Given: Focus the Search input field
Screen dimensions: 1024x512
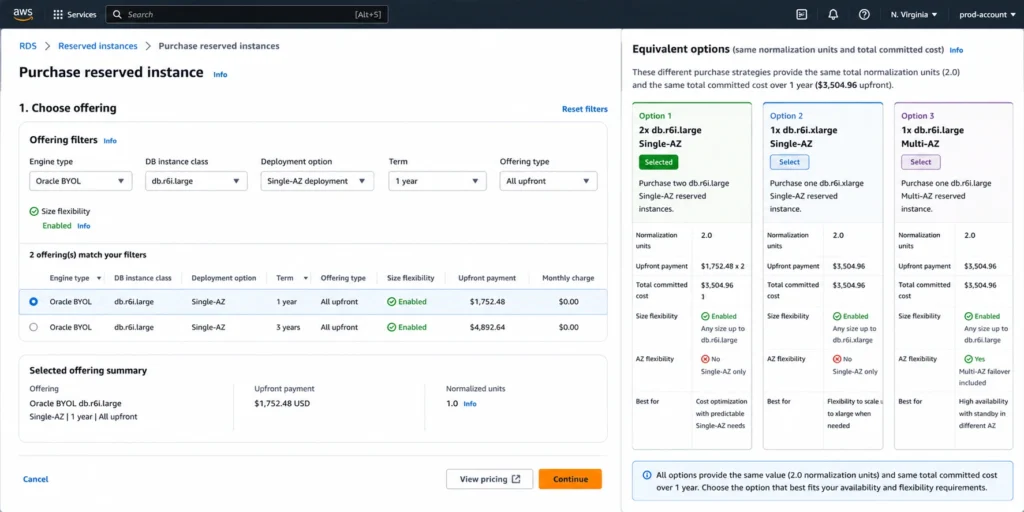Looking at the screenshot, I should (247, 14).
